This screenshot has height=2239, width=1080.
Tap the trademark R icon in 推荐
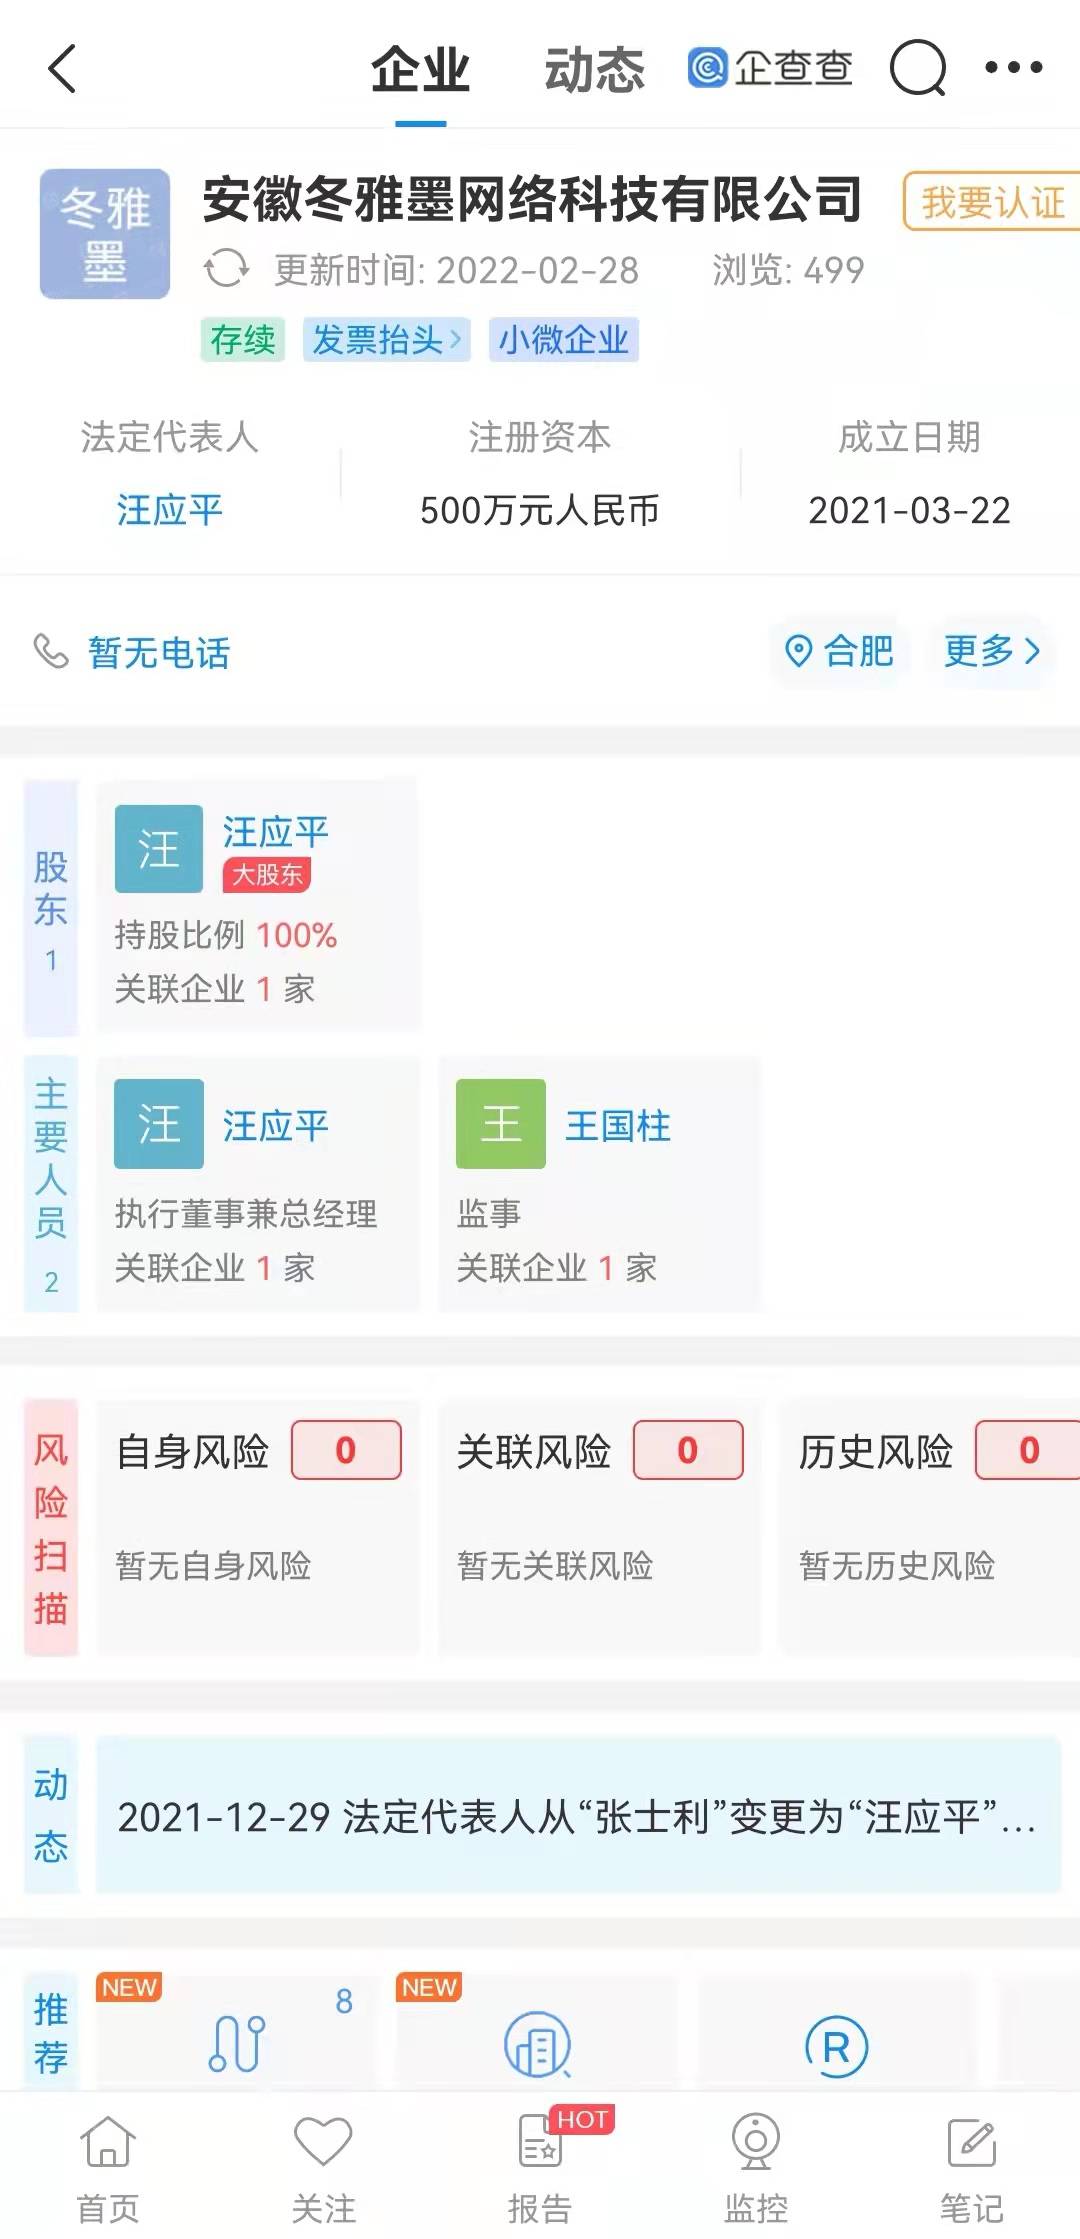point(836,2045)
